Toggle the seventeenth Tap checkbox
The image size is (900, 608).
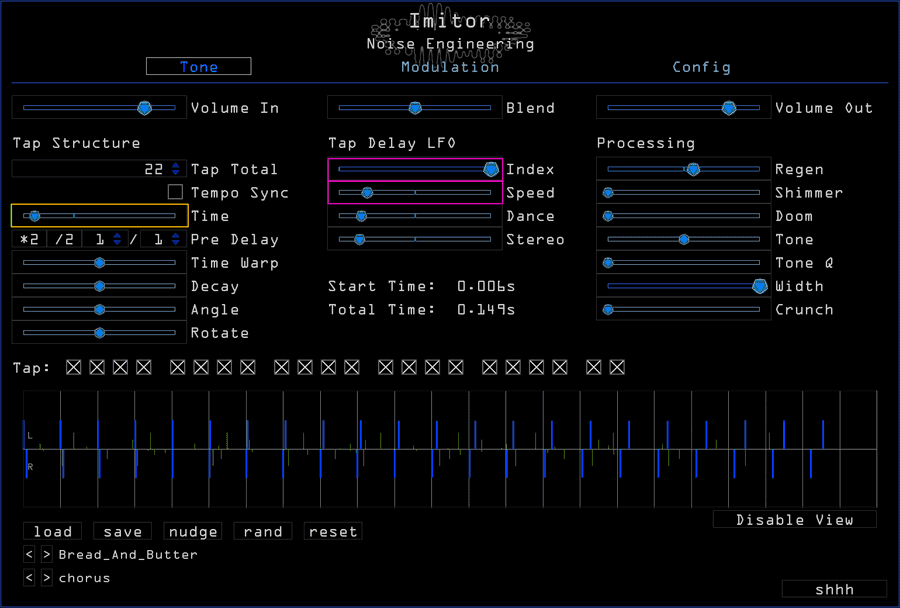pyautogui.click(x=490, y=367)
